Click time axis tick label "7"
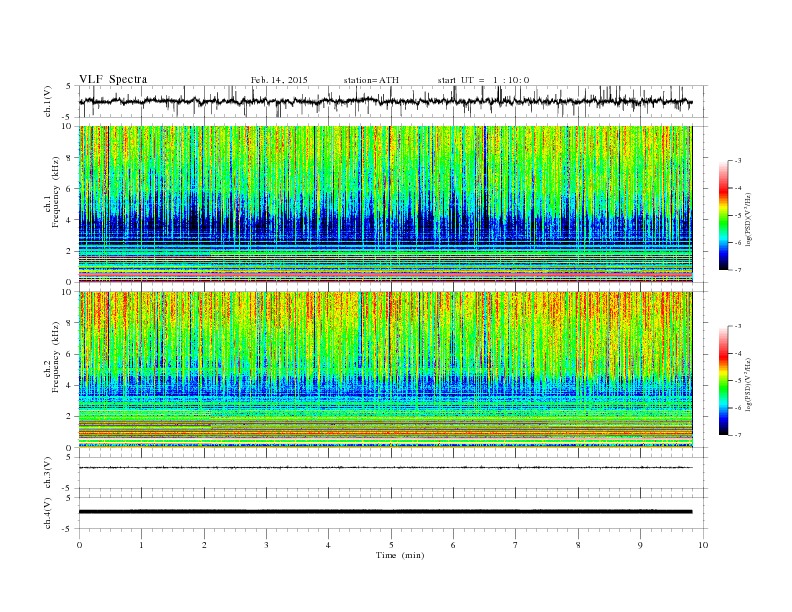The width and height of the screenshot is (792, 612). point(516,545)
